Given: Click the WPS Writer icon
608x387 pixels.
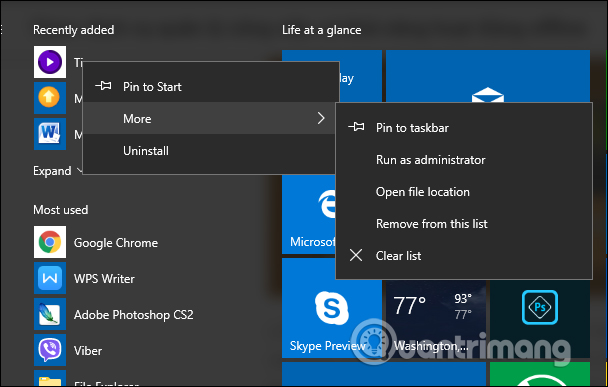Looking at the screenshot, I should click(50, 278).
